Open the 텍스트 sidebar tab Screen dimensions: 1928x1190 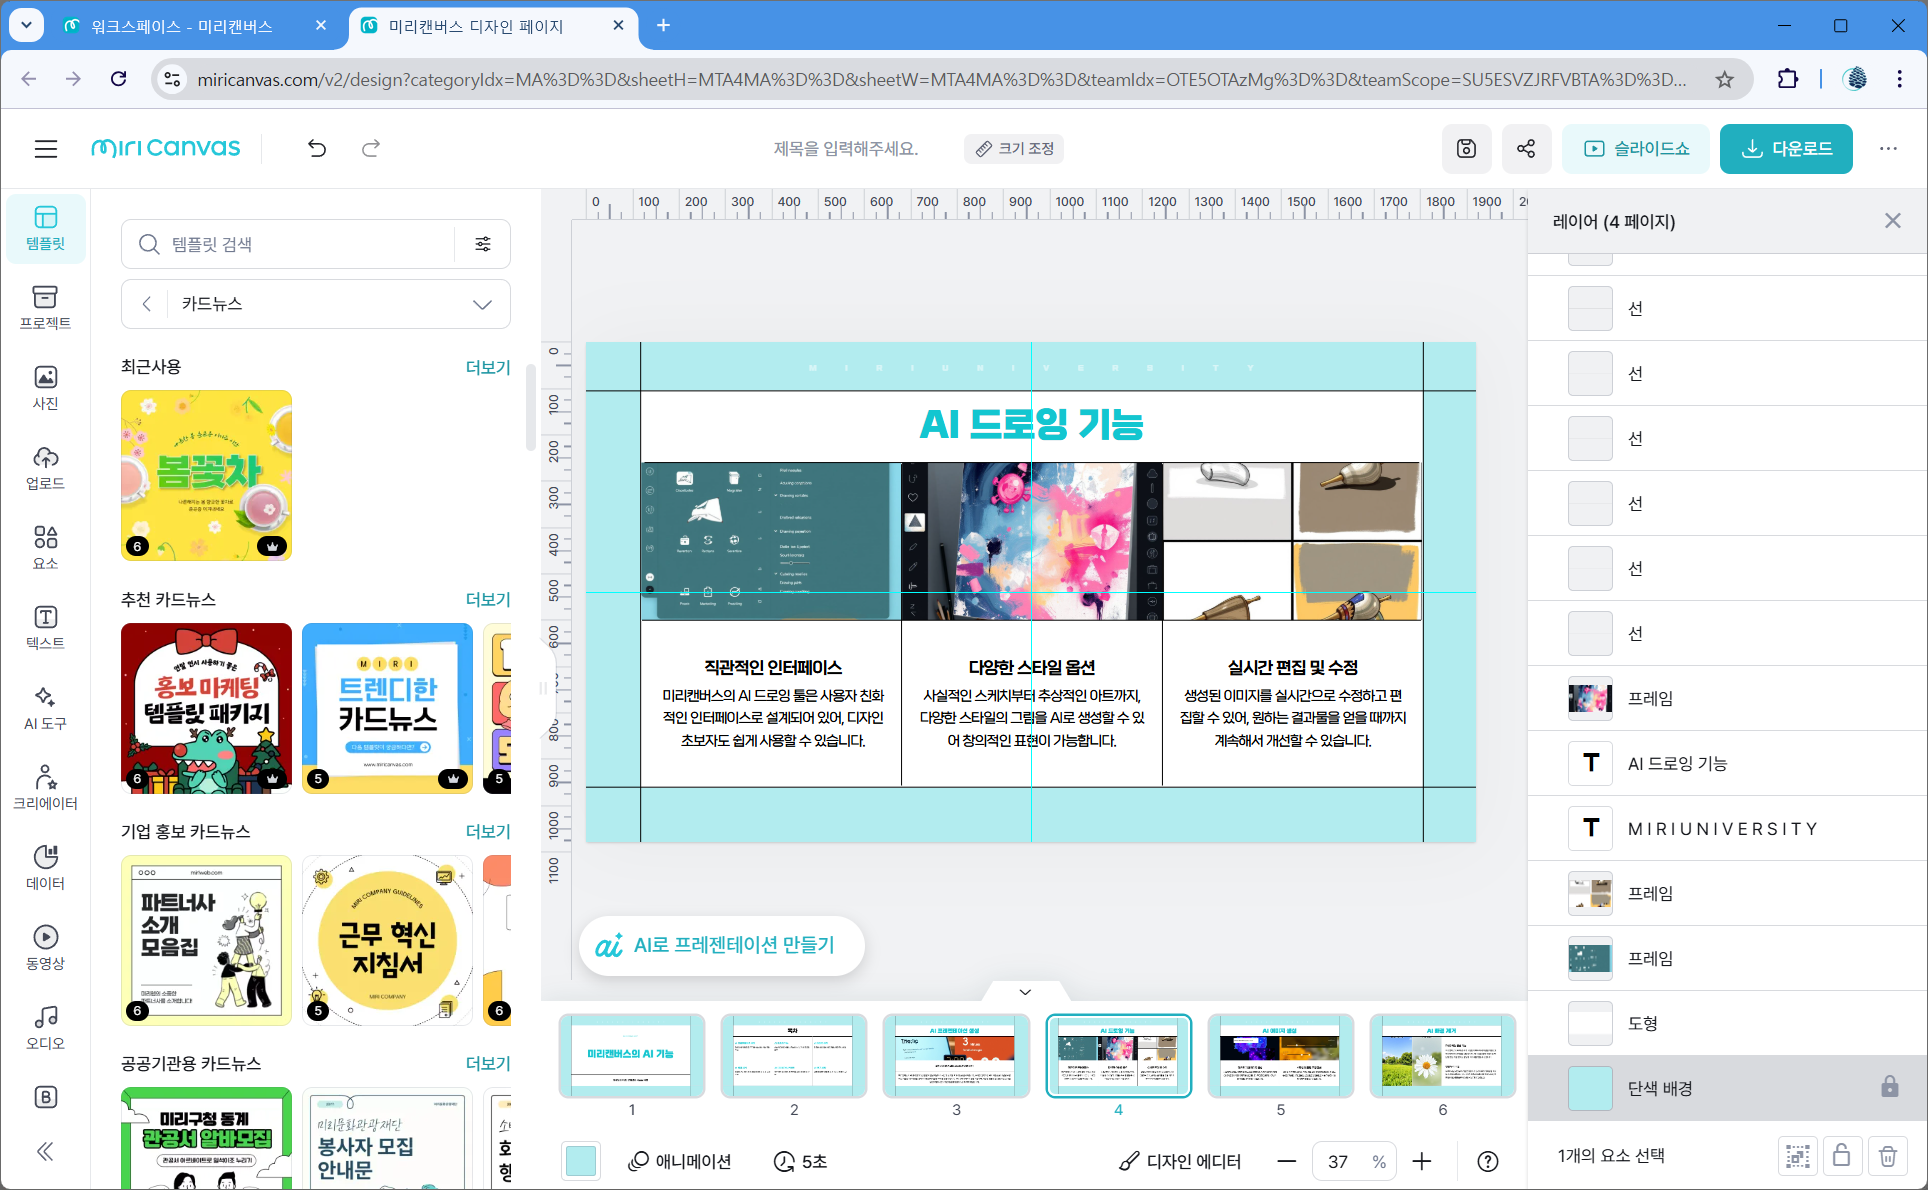click(45, 627)
